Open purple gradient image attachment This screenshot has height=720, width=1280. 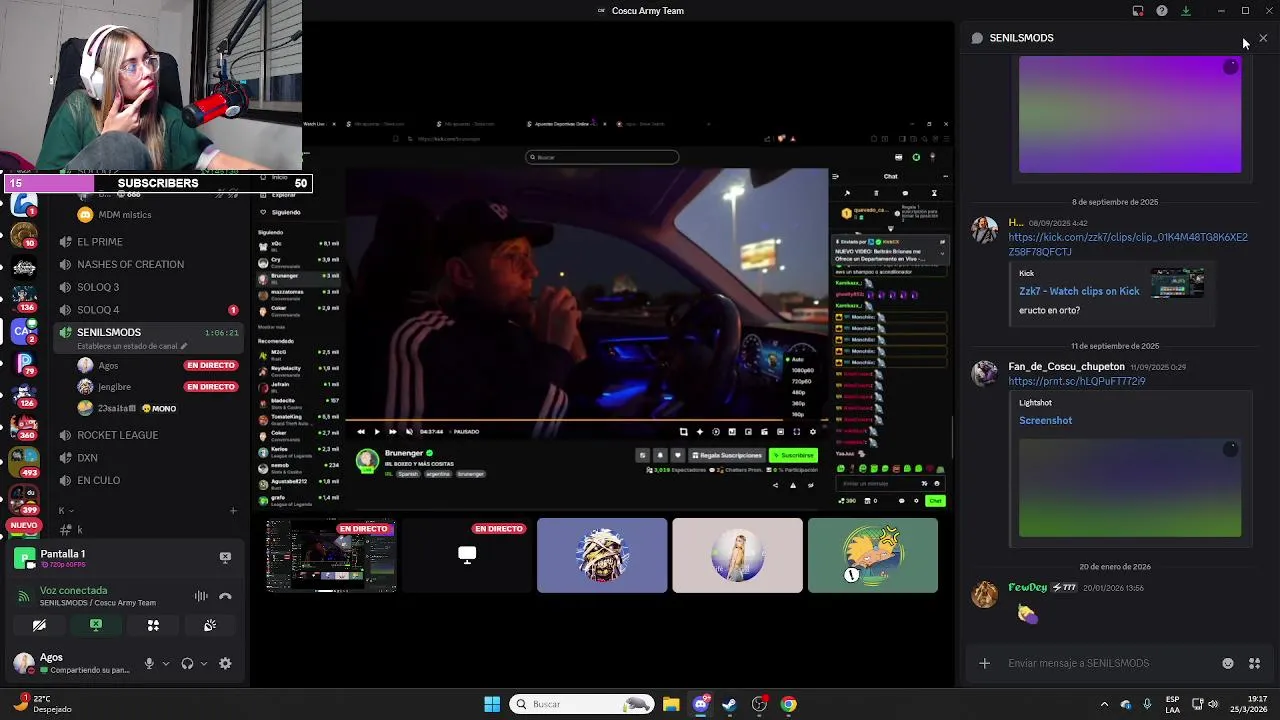click(1130, 114)
